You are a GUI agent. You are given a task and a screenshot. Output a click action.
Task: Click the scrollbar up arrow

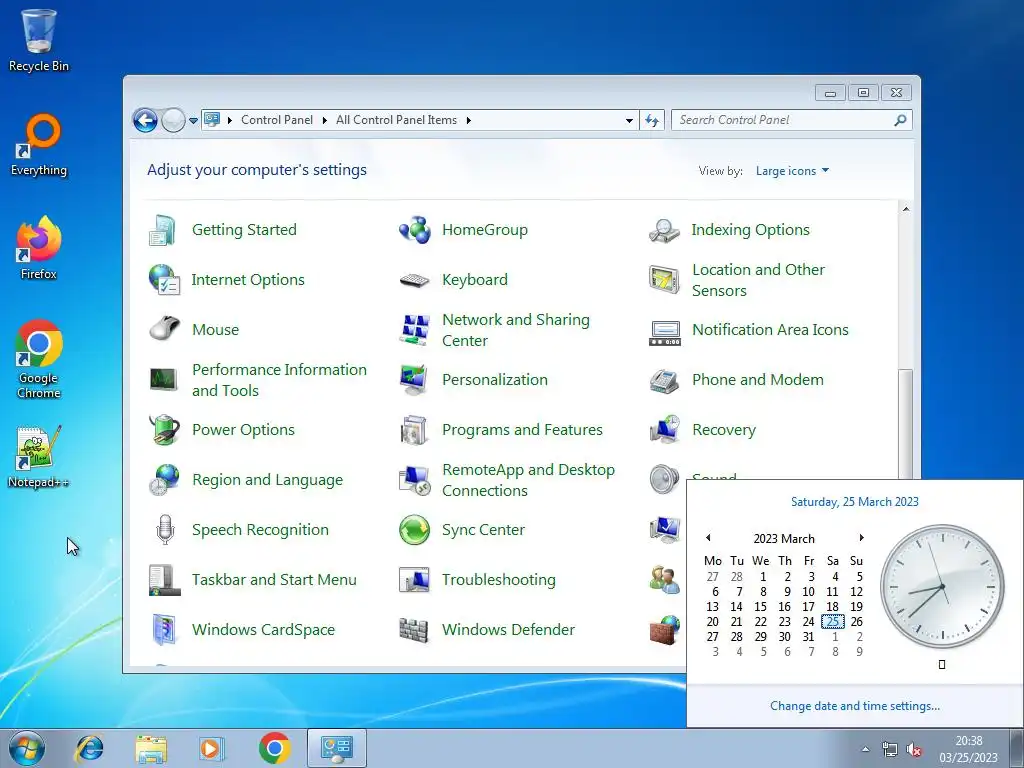[x=906, y=209]
